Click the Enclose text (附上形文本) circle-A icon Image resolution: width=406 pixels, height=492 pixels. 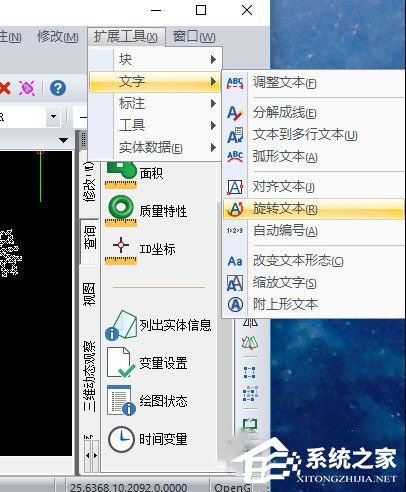(x=235, y=304)
